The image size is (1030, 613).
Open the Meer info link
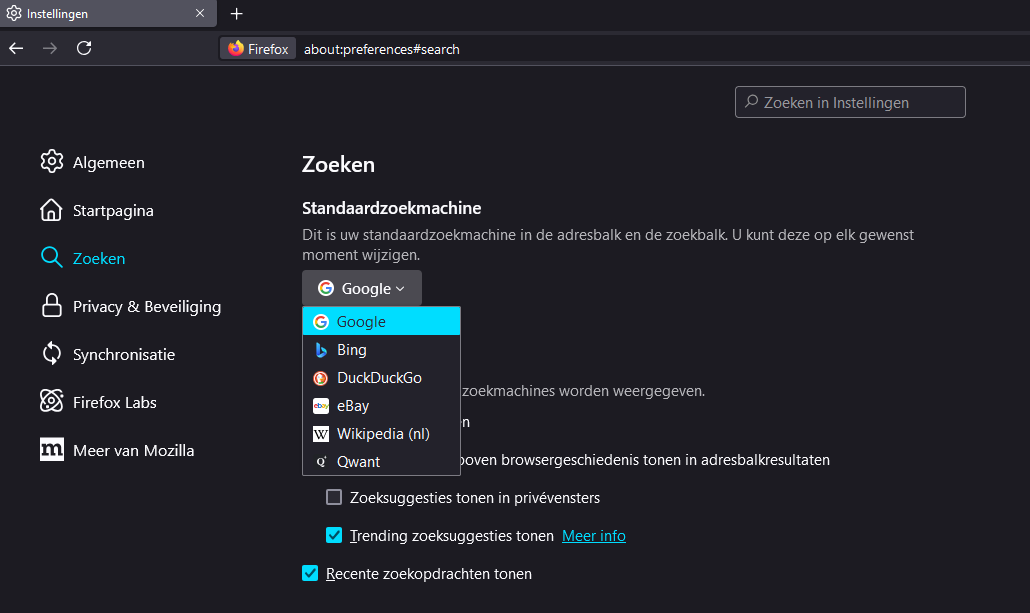pyautogui.click(x=594, y=536)
